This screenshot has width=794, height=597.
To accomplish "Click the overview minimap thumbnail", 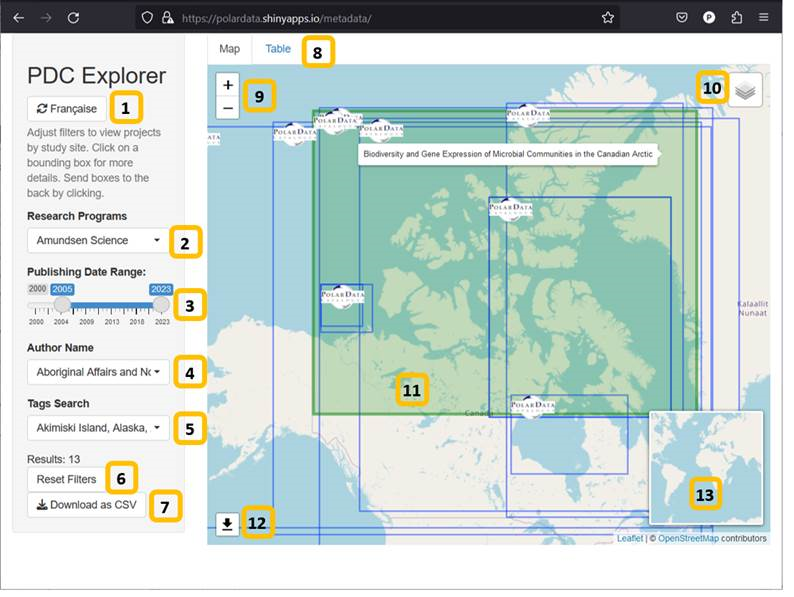I will 705,468.
